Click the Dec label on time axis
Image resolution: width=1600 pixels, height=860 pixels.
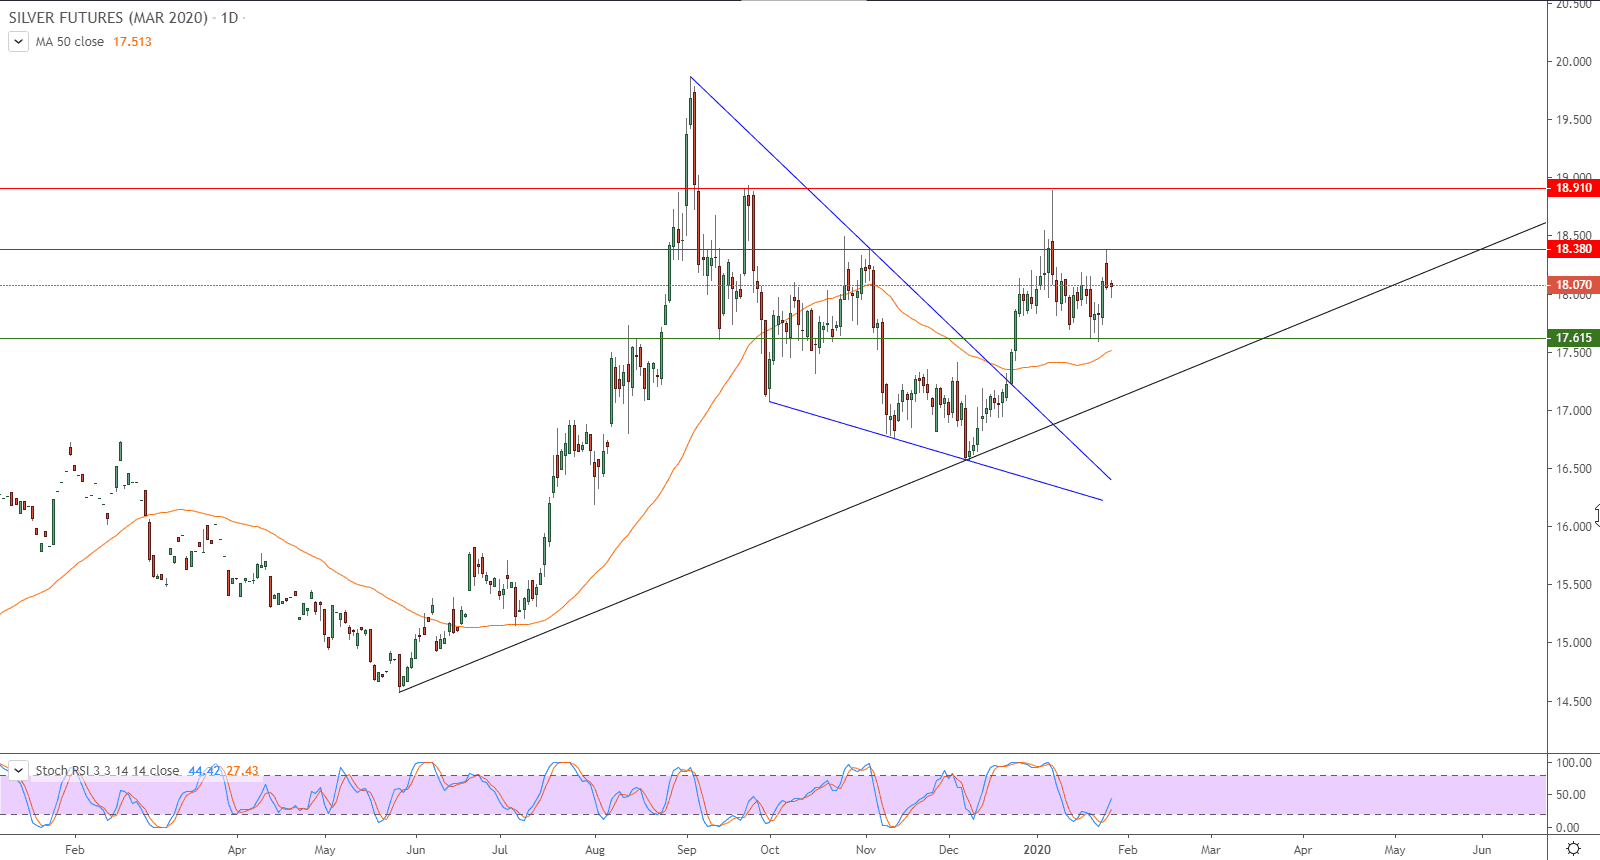click(948, 850)
